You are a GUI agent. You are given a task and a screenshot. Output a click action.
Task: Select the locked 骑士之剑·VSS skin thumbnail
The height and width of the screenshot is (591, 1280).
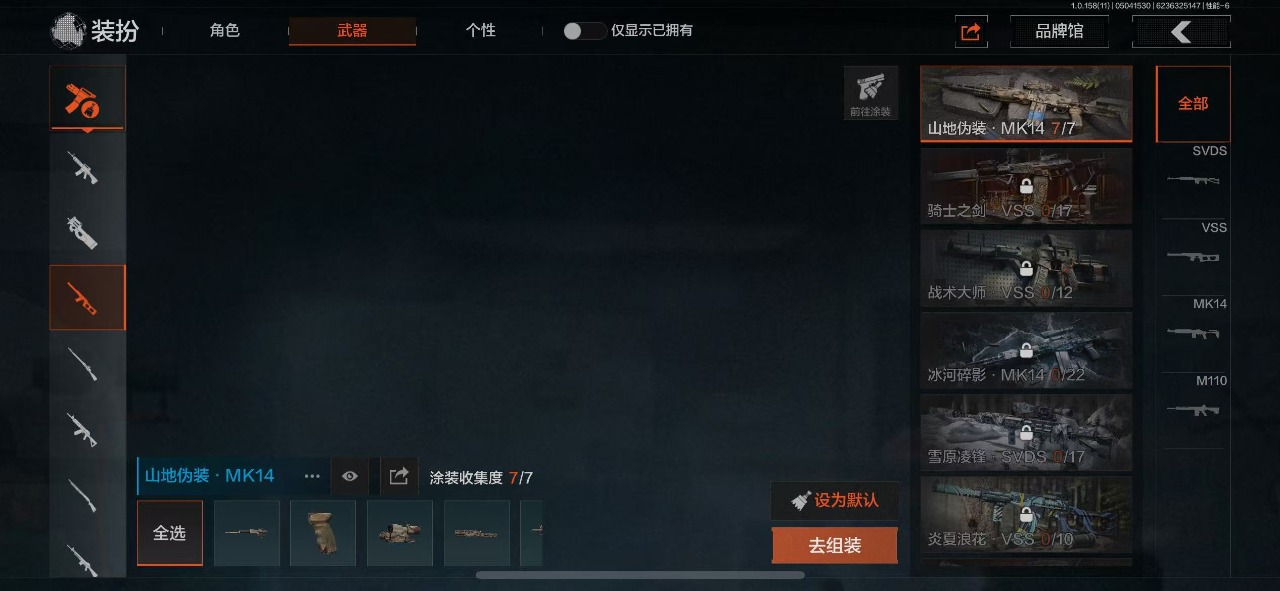pyautogui.click(x=1026, y=186)
